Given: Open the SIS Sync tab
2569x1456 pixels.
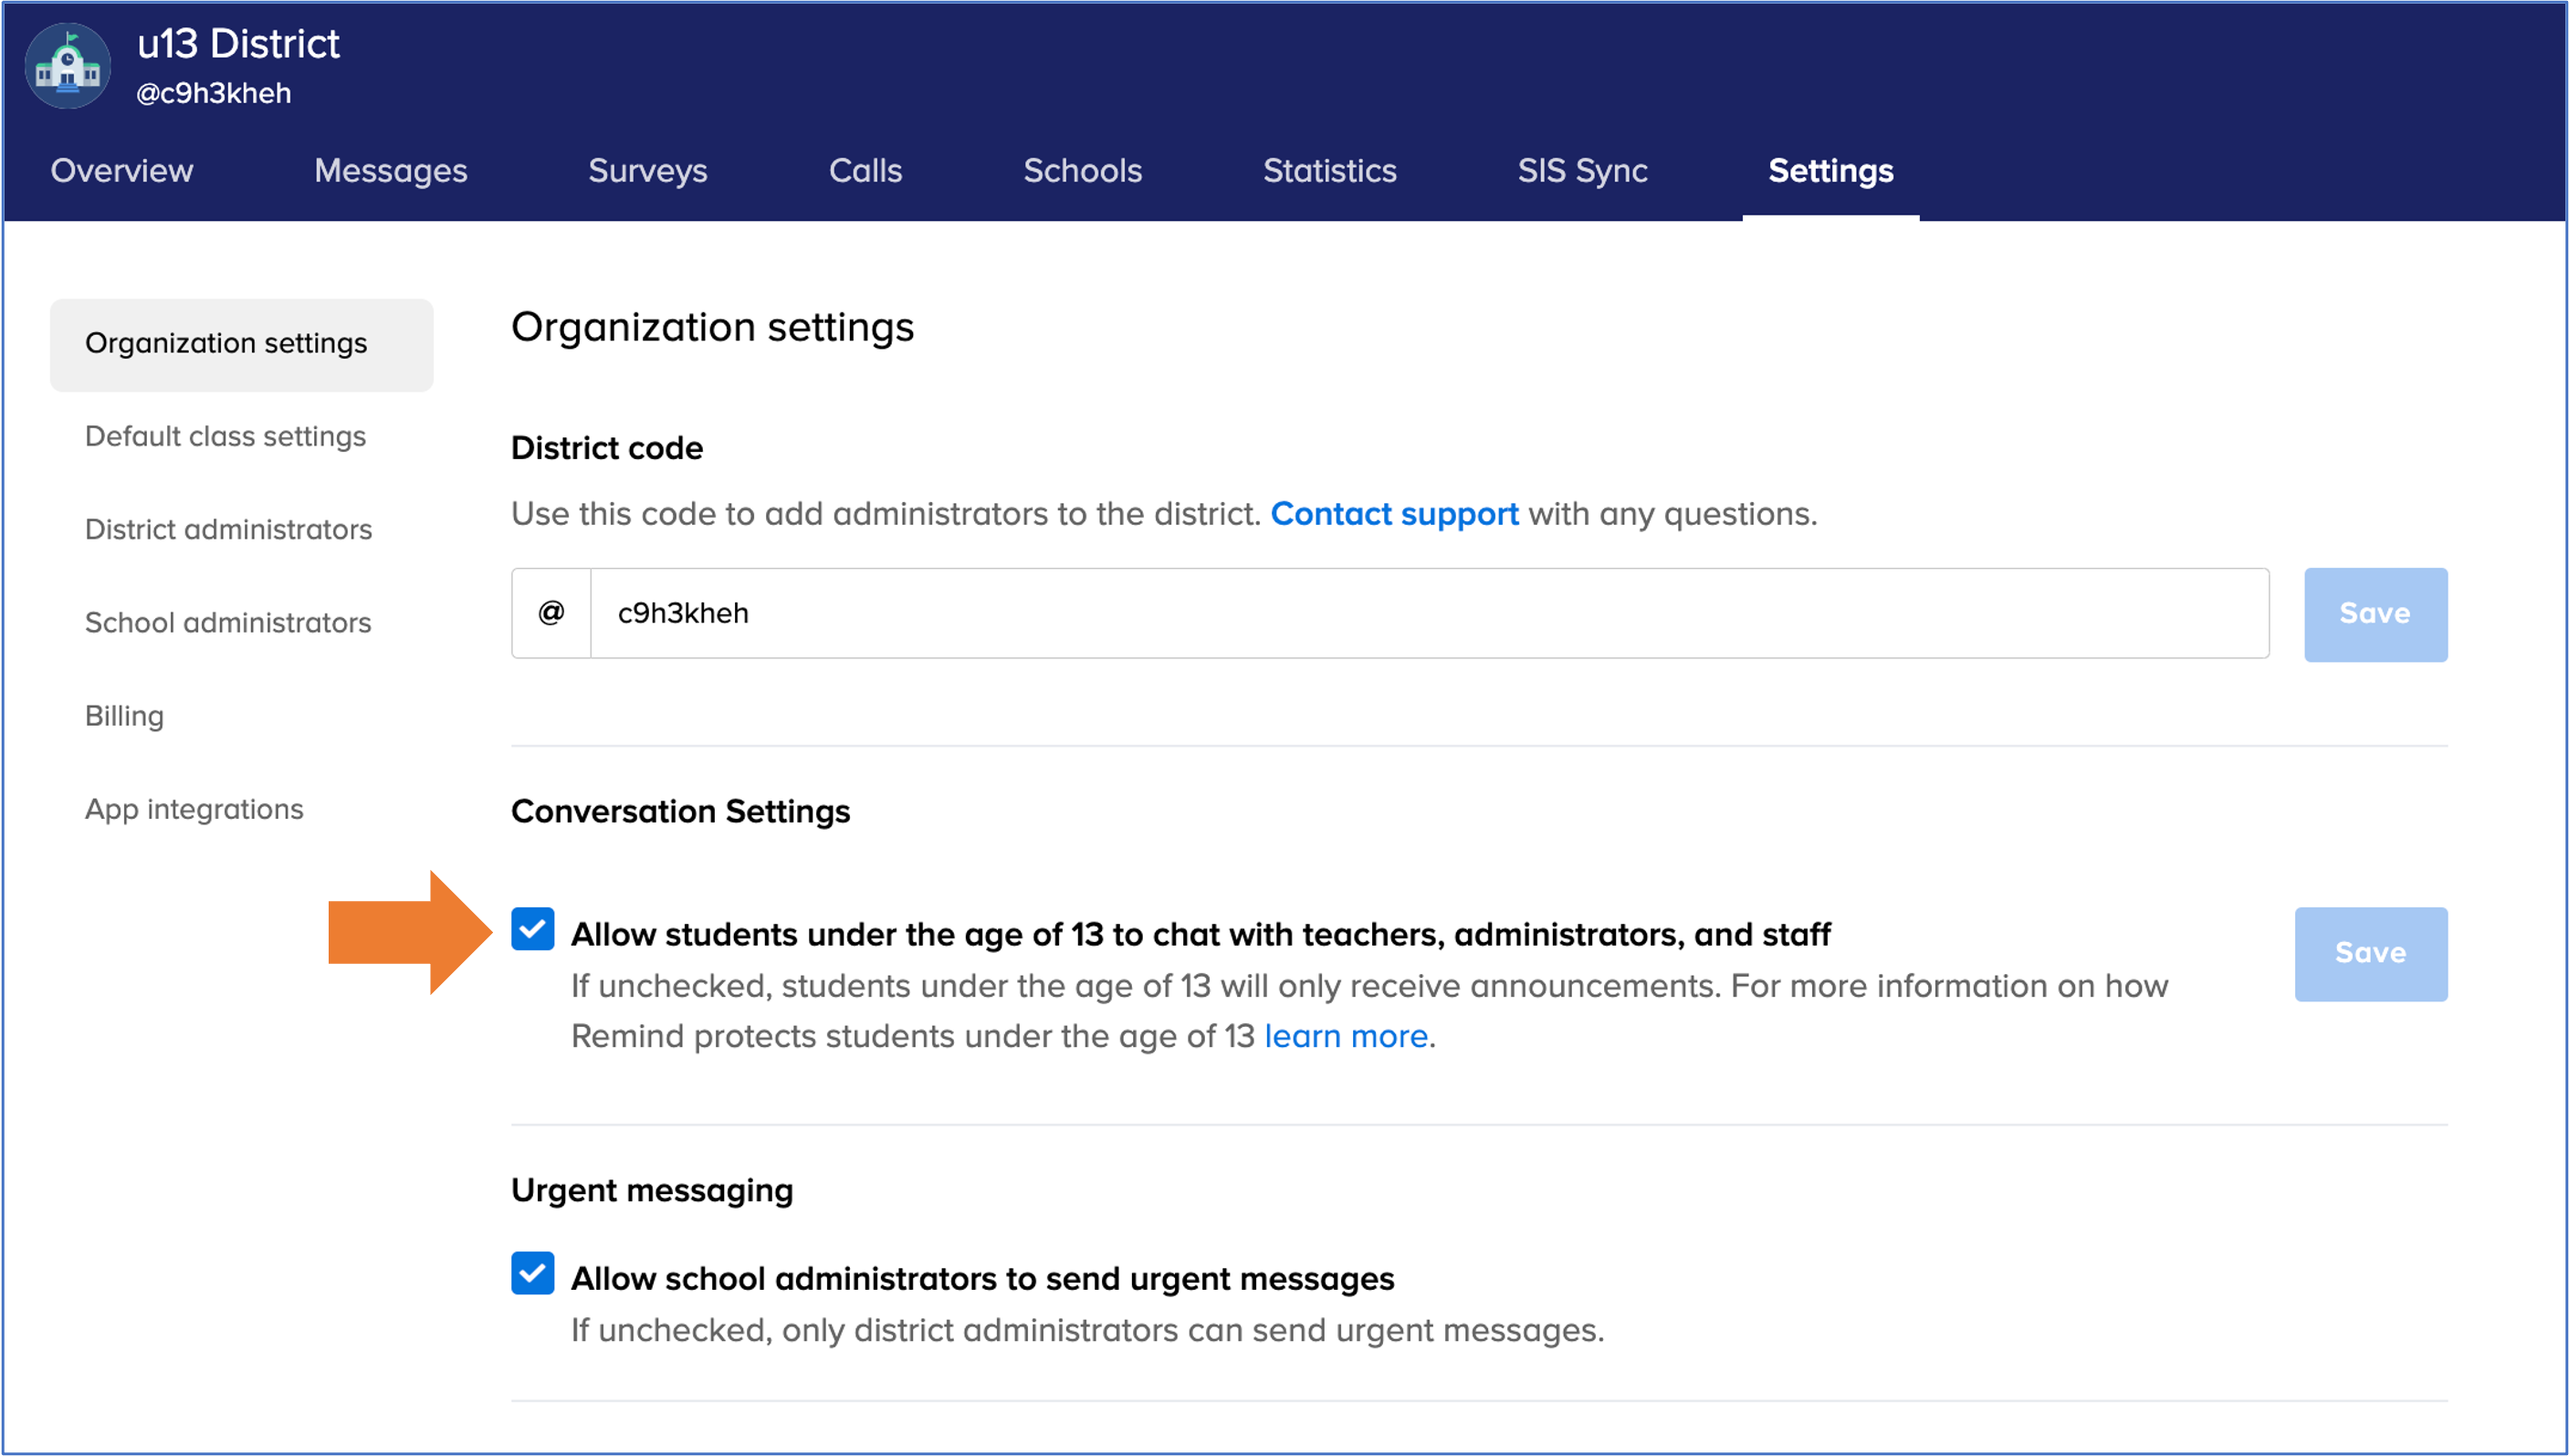Looking at the screenshot, I should [x=1582, y=171].
